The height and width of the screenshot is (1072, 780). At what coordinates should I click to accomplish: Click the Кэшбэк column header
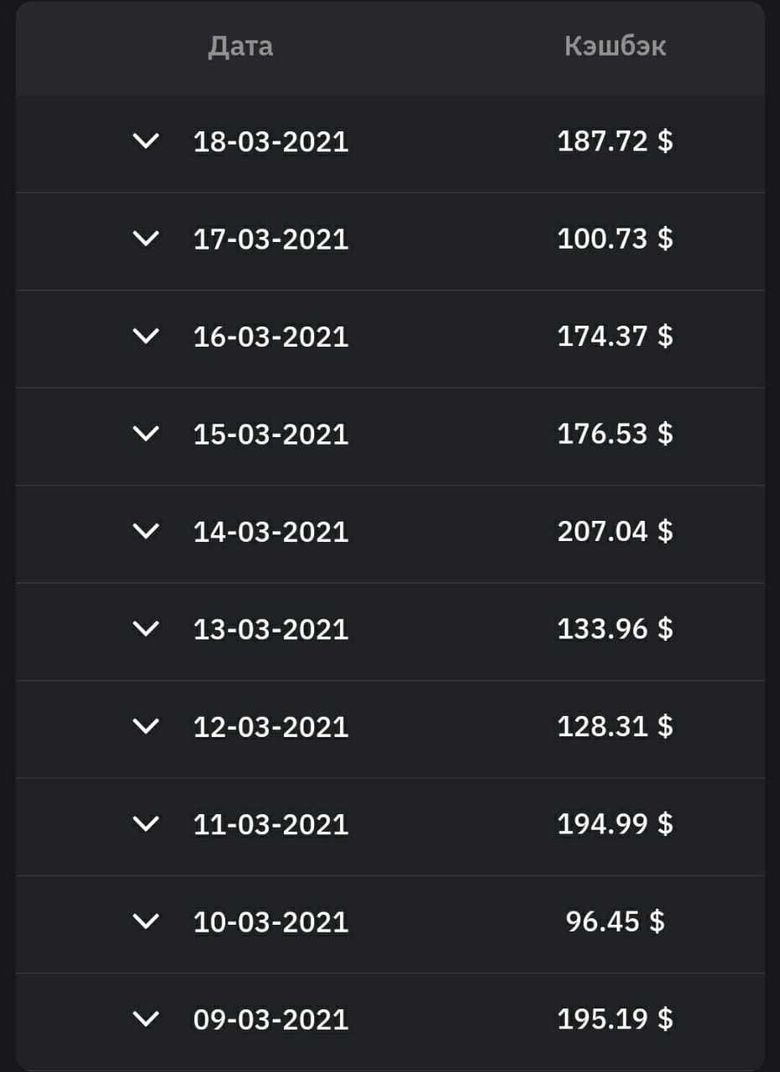[x=615, y=46]
